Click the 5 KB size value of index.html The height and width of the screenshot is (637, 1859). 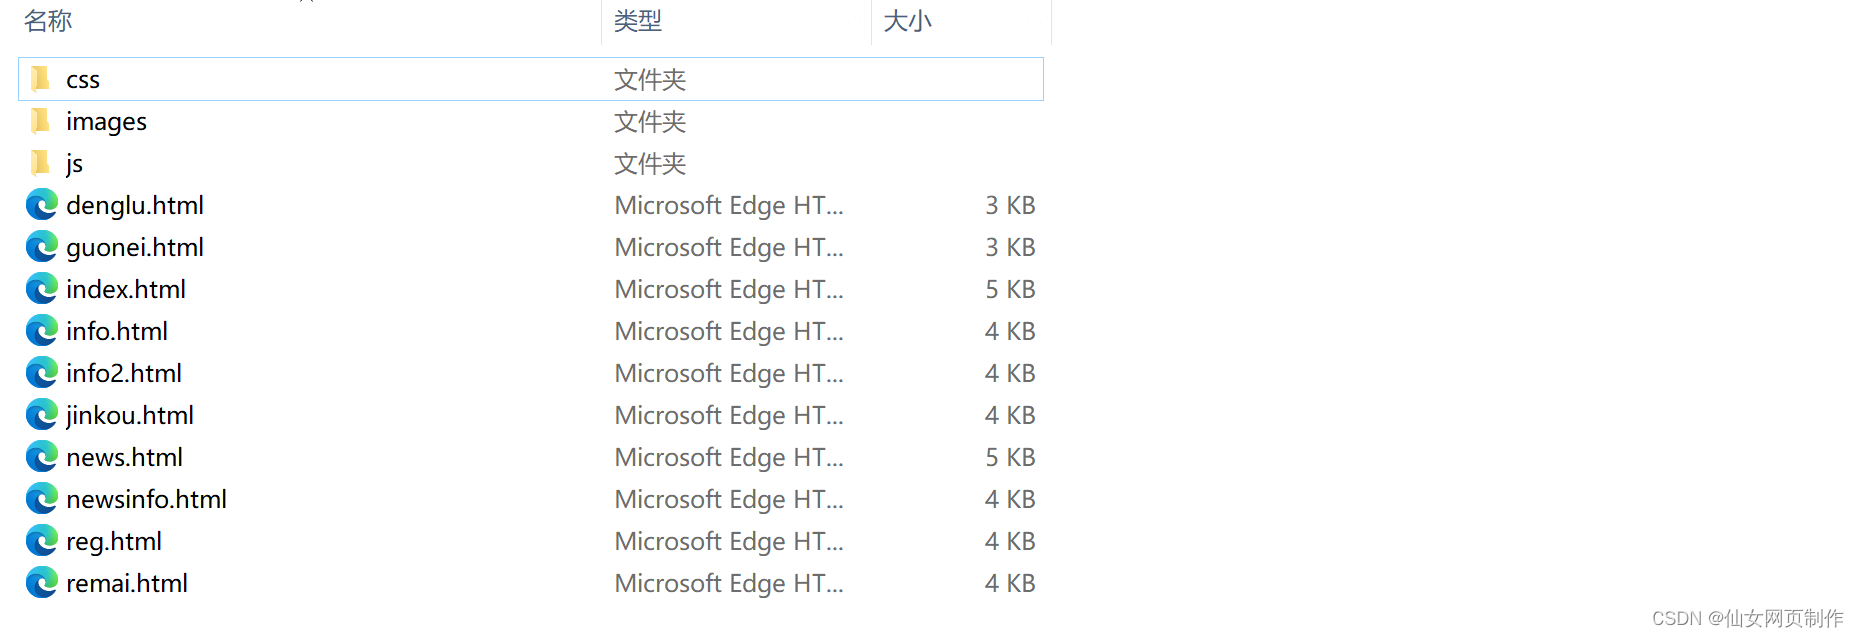tap(1010, 289)
